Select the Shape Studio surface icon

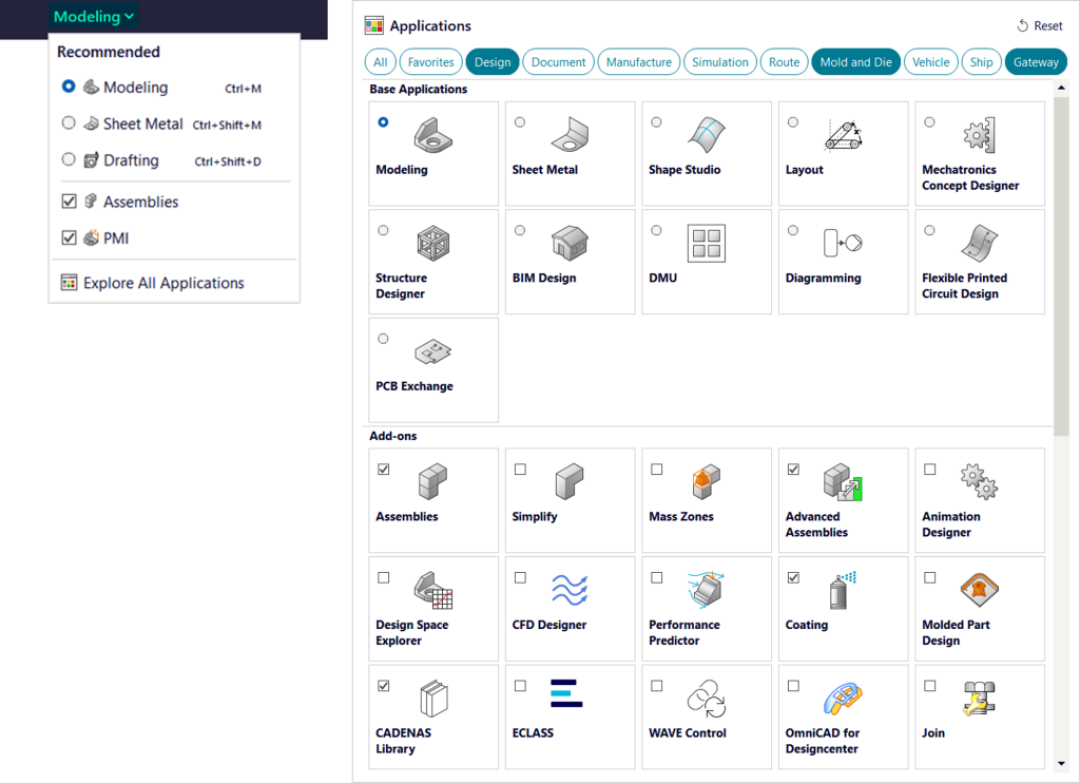pyautogui.click(x=706, y=134)
